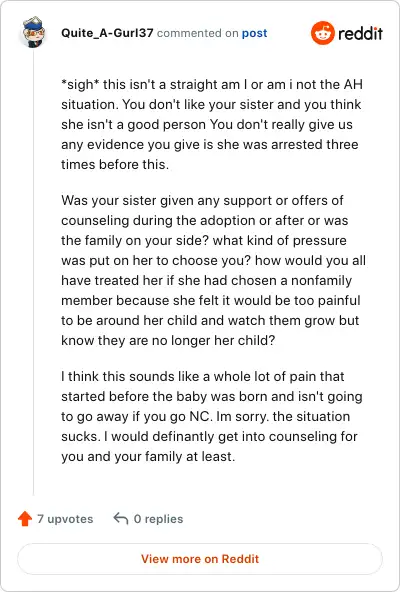The width and height of the screenshot is (400, 592).
Task: Click the orange upvote arrow icon
Action: (25, 519)
